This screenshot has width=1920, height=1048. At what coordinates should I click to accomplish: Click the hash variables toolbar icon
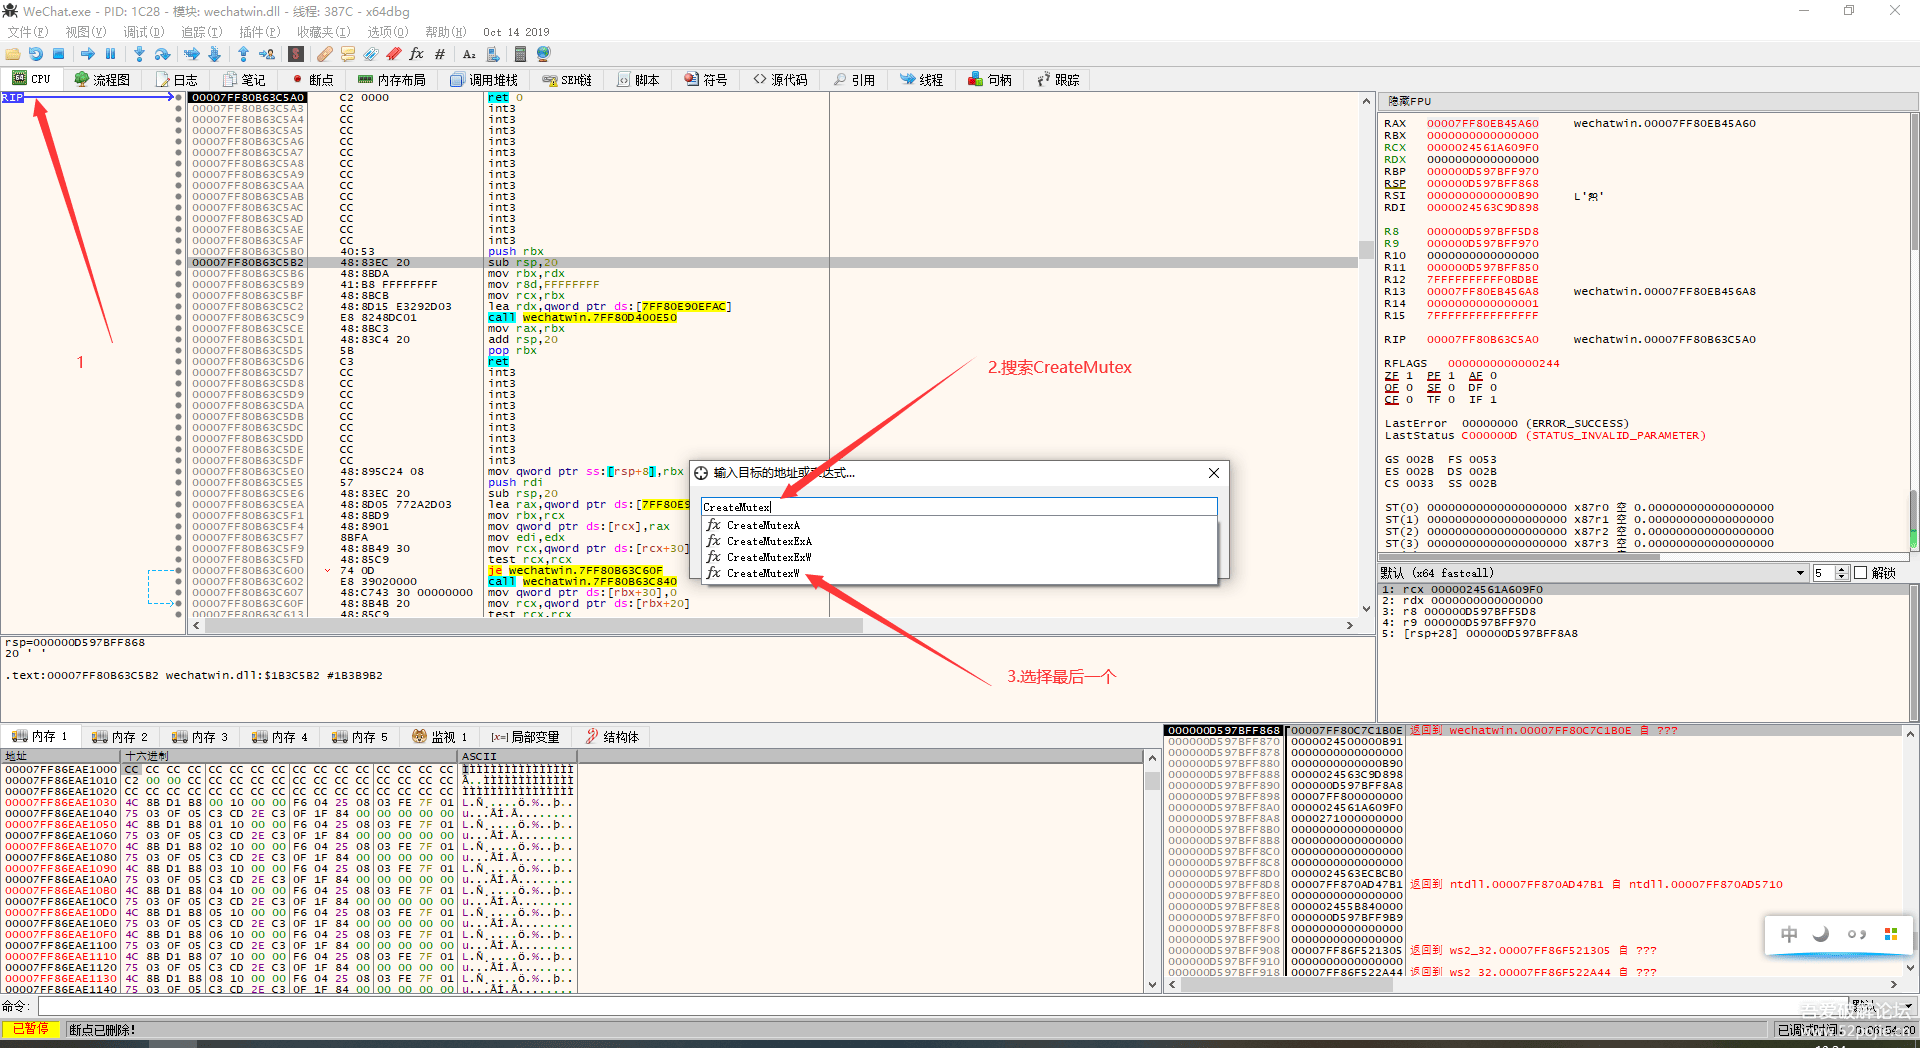(440, 54)
